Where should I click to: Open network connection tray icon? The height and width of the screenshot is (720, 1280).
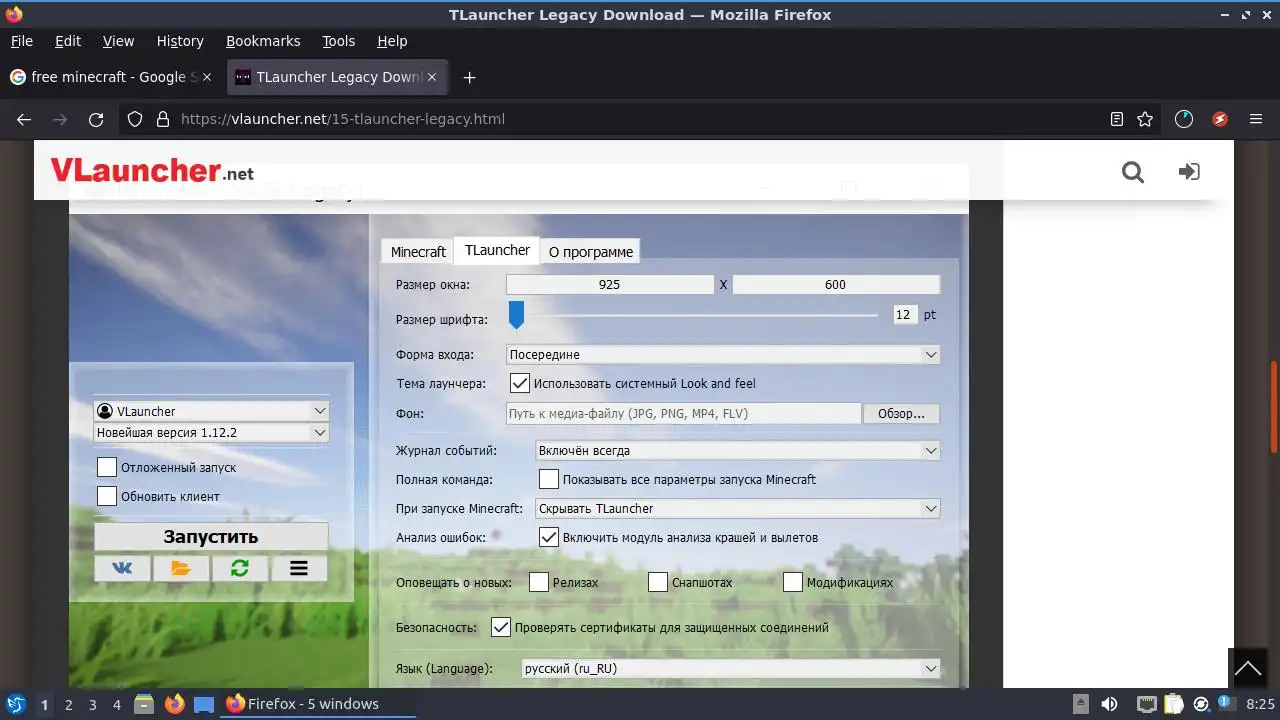[1147, 704]
